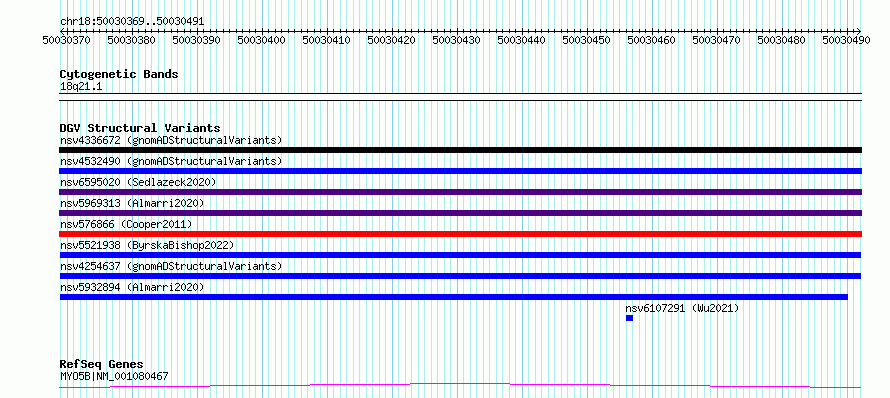Click ruler position 50030380
The image size is (890, 398).
(x=132, y=40)
